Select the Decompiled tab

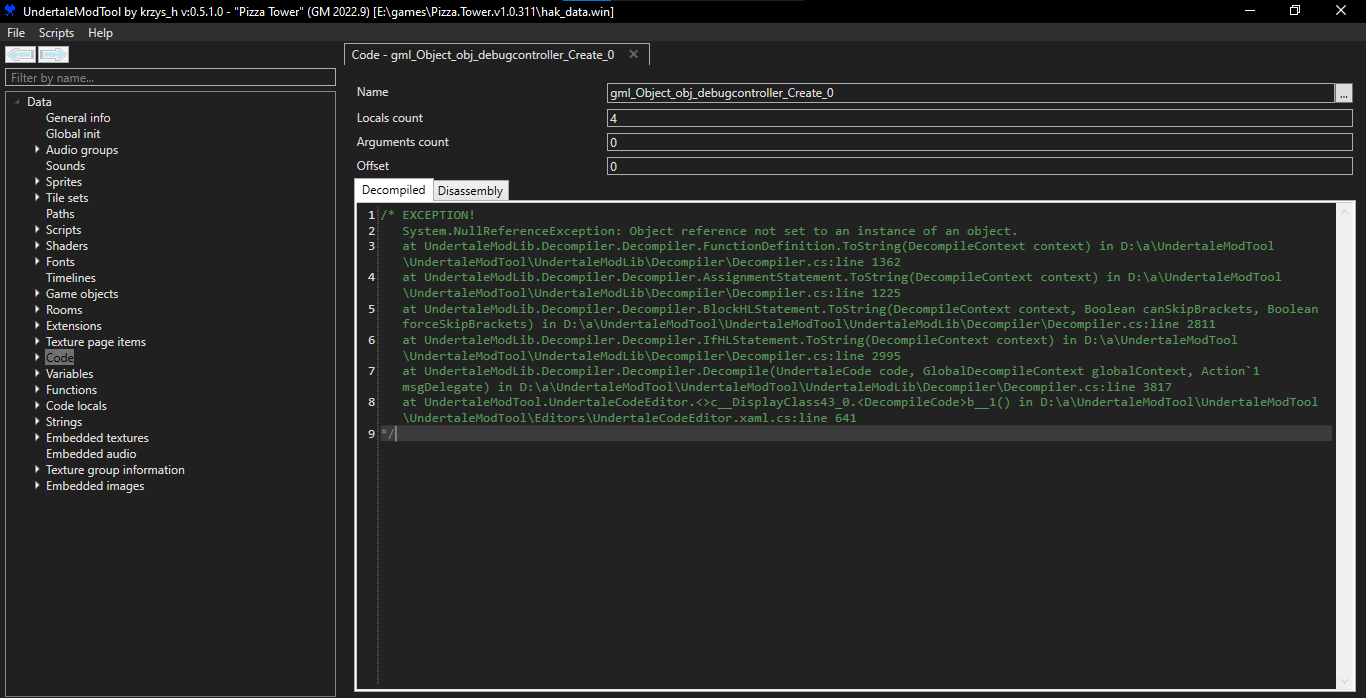(393, 189)
